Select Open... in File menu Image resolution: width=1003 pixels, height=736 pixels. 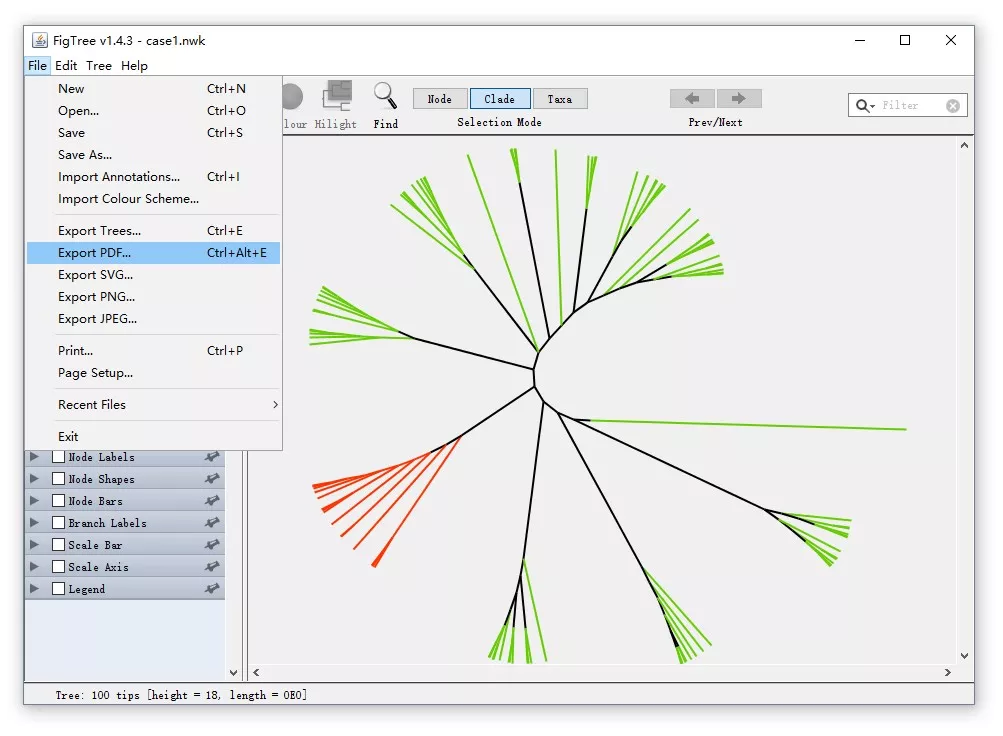pyautogui.click(x=154, y=111)
